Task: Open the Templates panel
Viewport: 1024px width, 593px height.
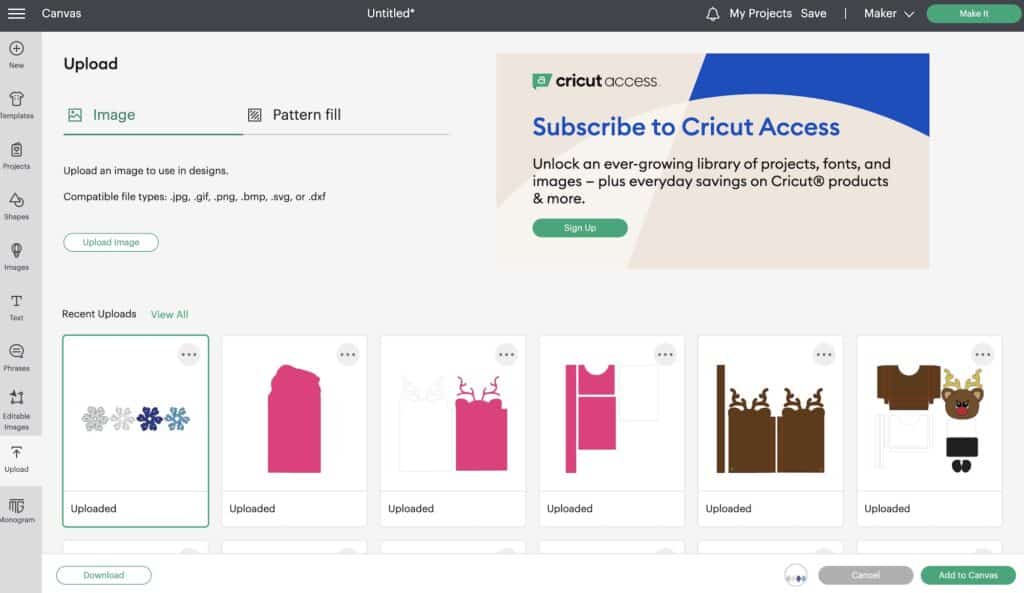Action: (16, 105)
